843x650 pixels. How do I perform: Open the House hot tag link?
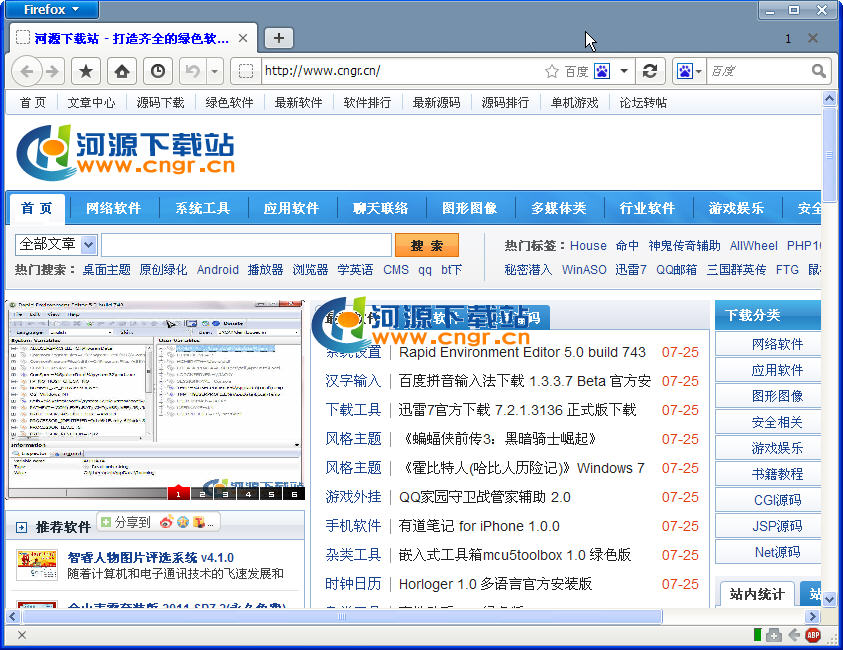pos(588,246)
